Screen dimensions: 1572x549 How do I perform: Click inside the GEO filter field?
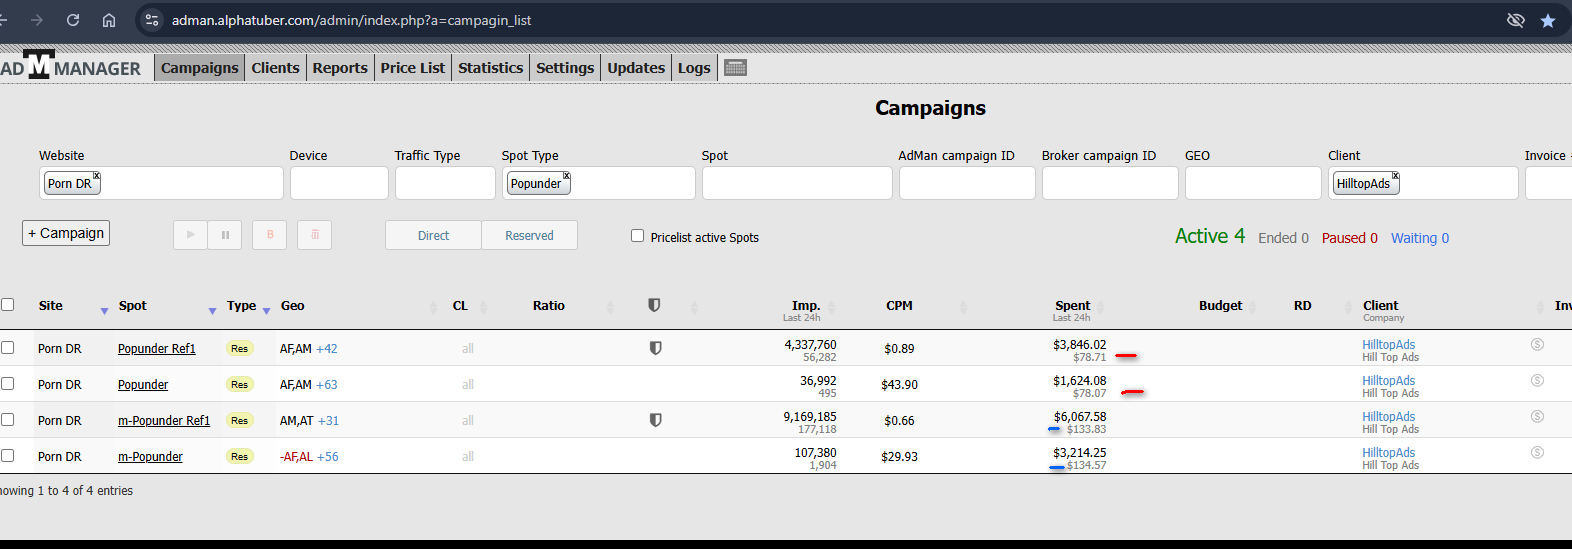click(x=1253, y=183)
